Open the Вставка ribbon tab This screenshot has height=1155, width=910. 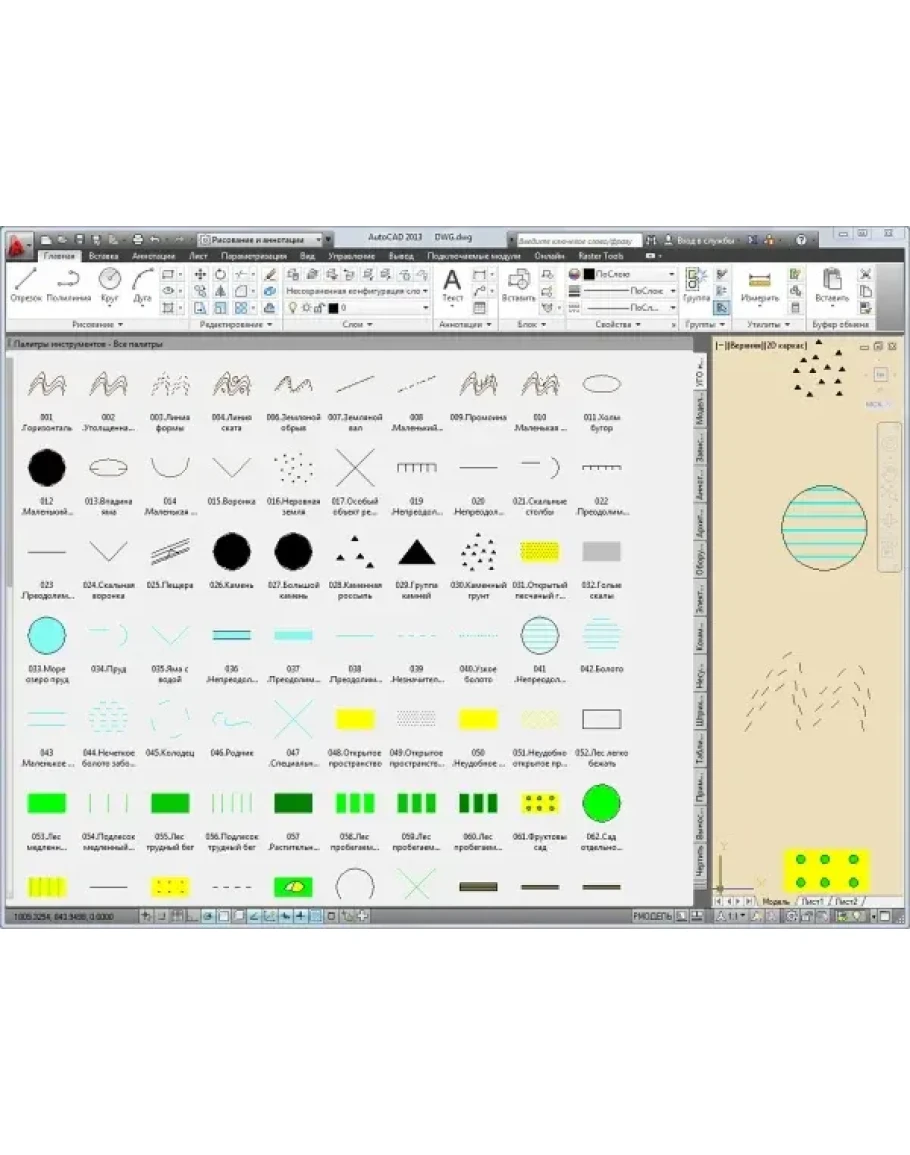click(x=103, y=257)
